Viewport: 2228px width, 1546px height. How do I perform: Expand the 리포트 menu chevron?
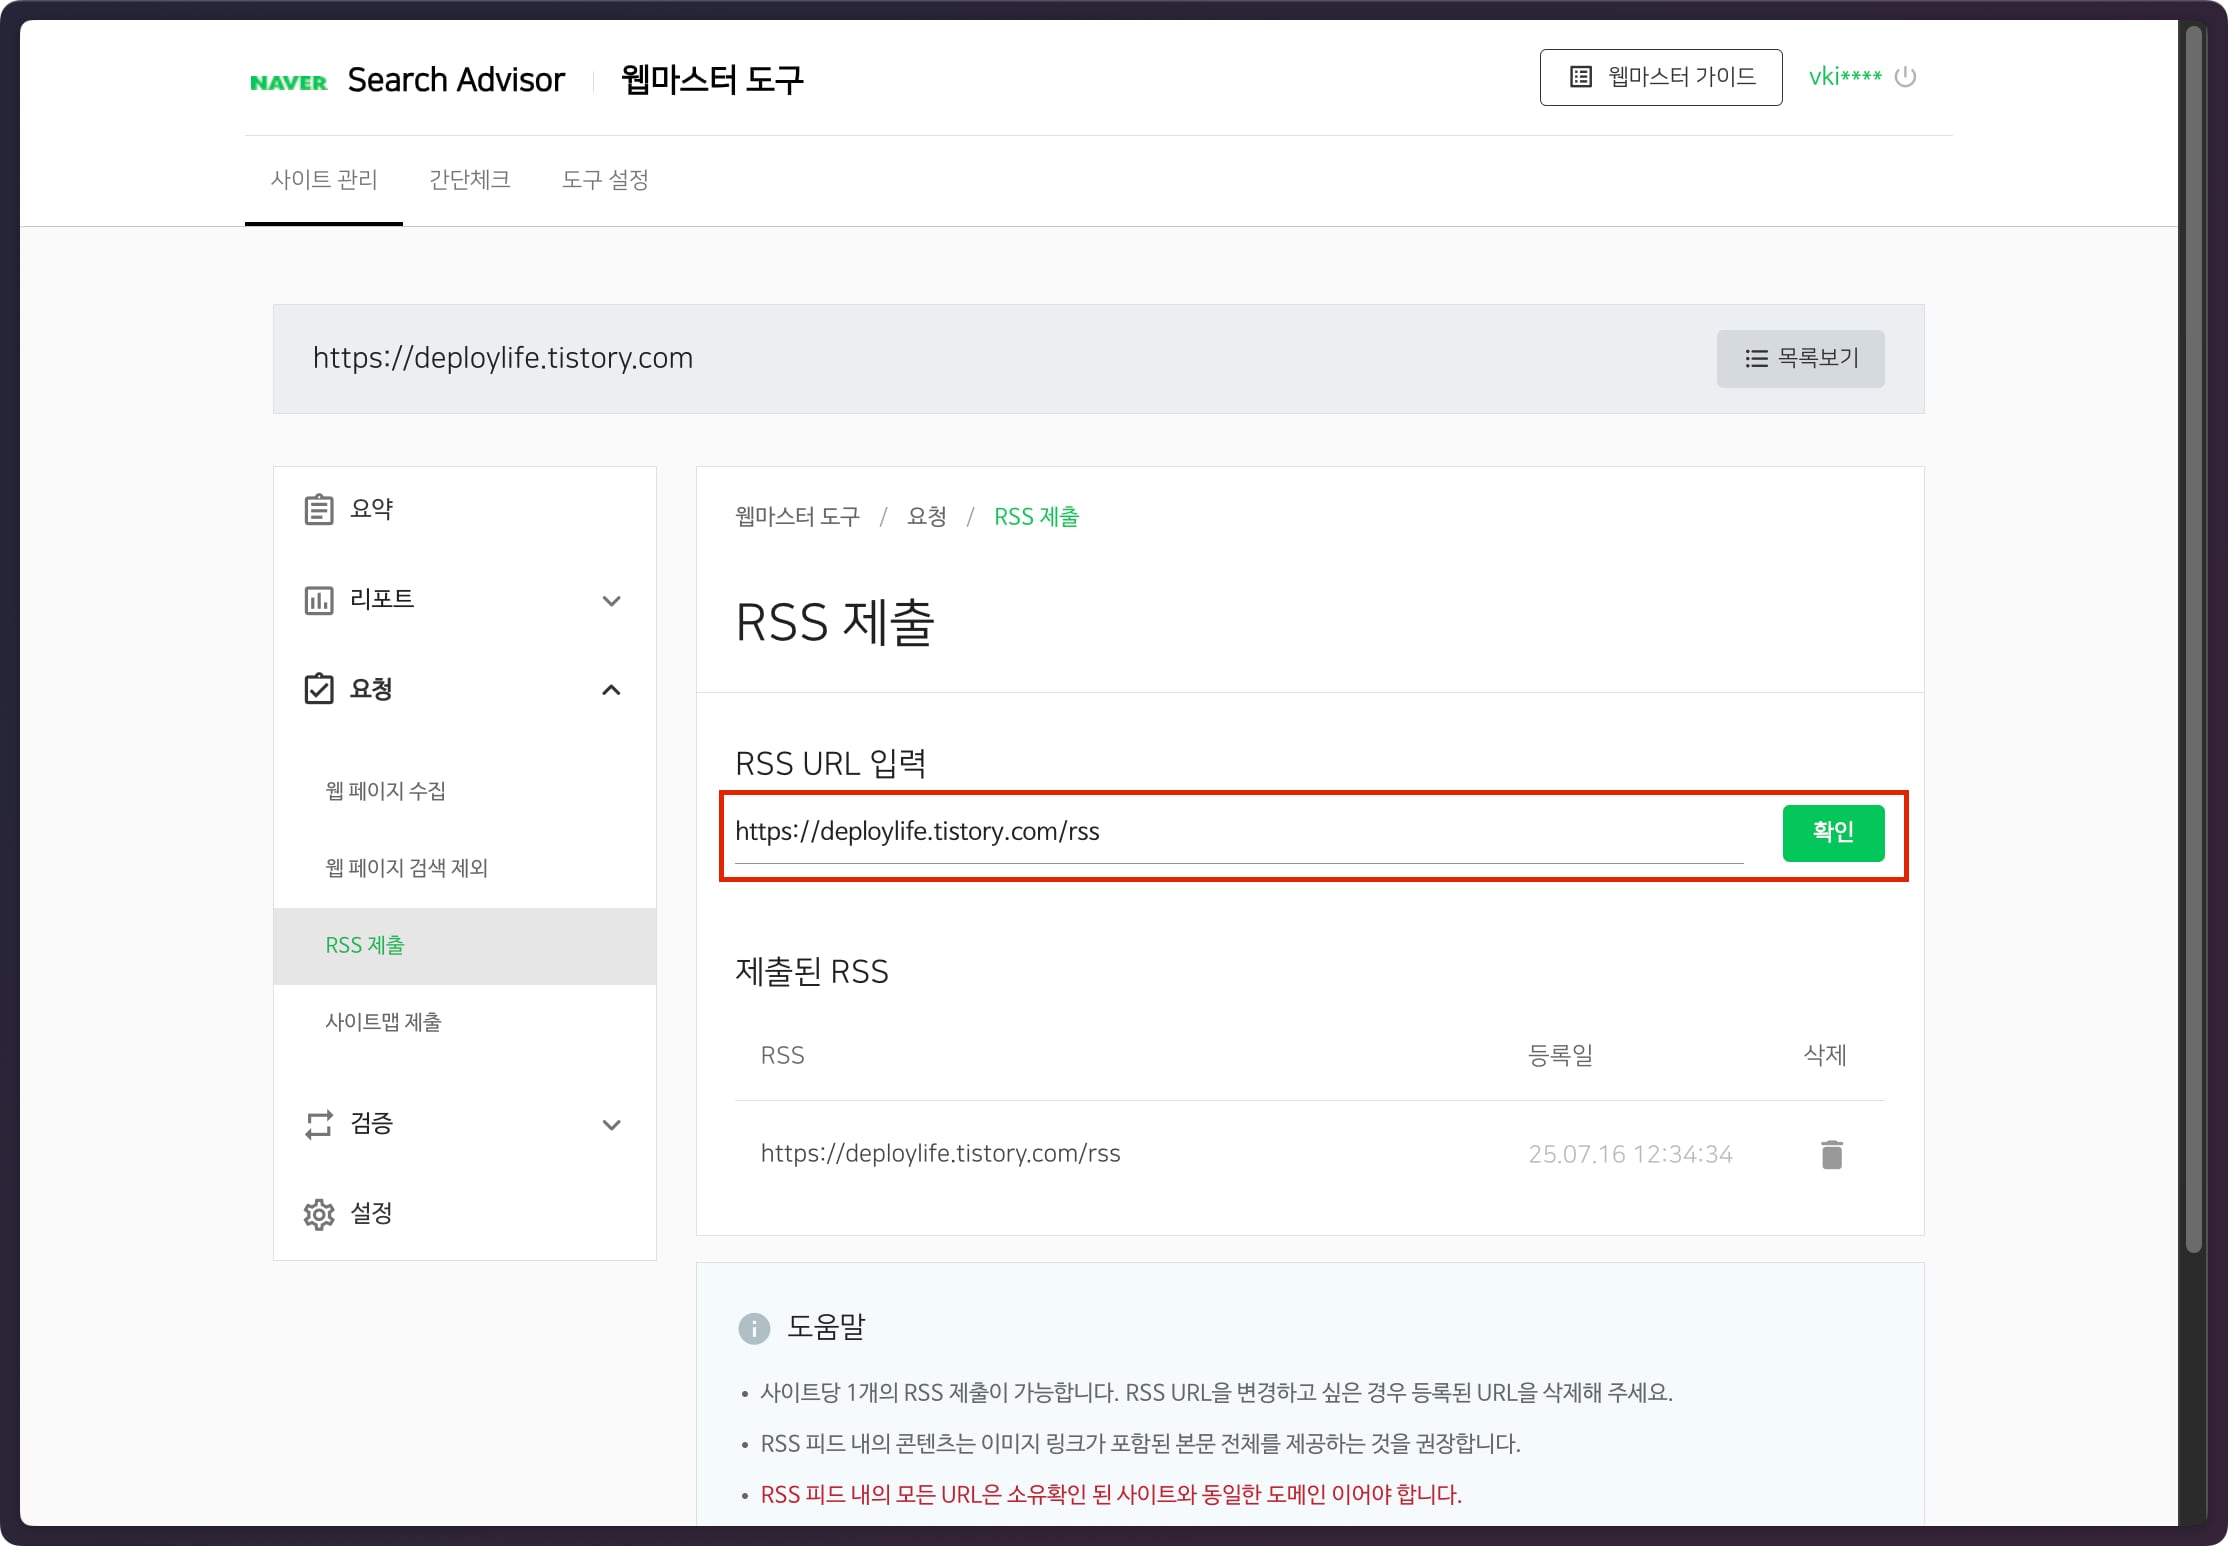point(611,600)
